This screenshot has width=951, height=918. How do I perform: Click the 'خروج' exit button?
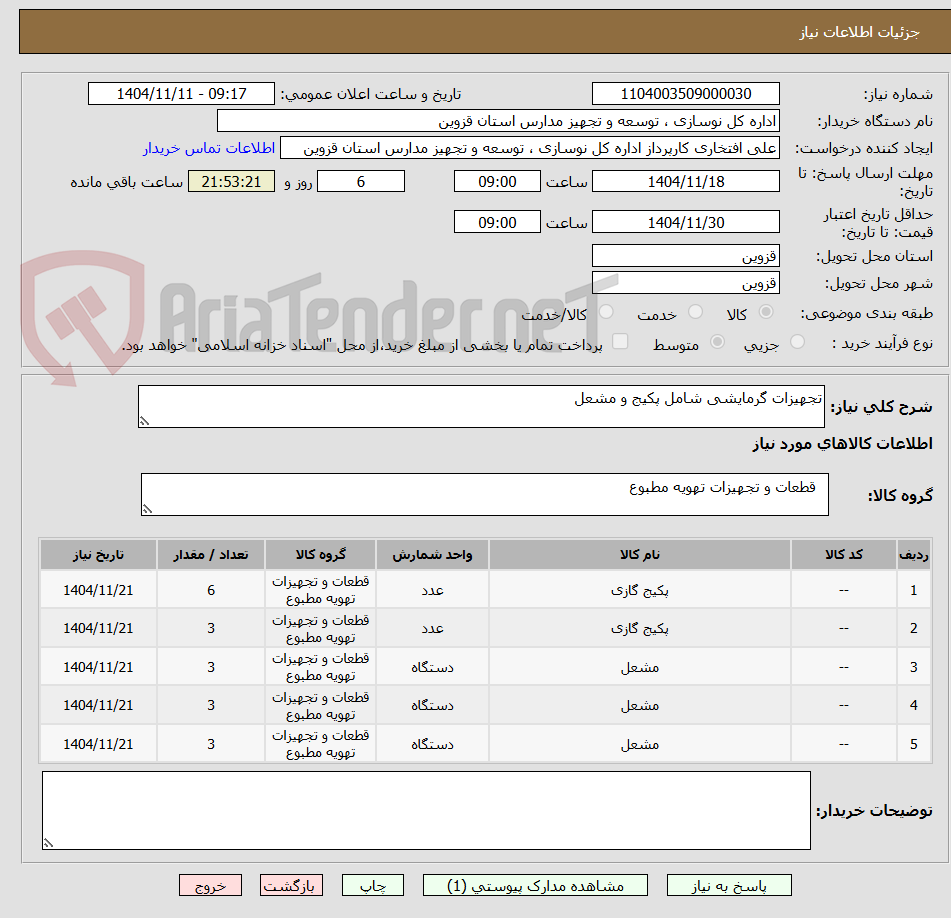coord(210,885)
